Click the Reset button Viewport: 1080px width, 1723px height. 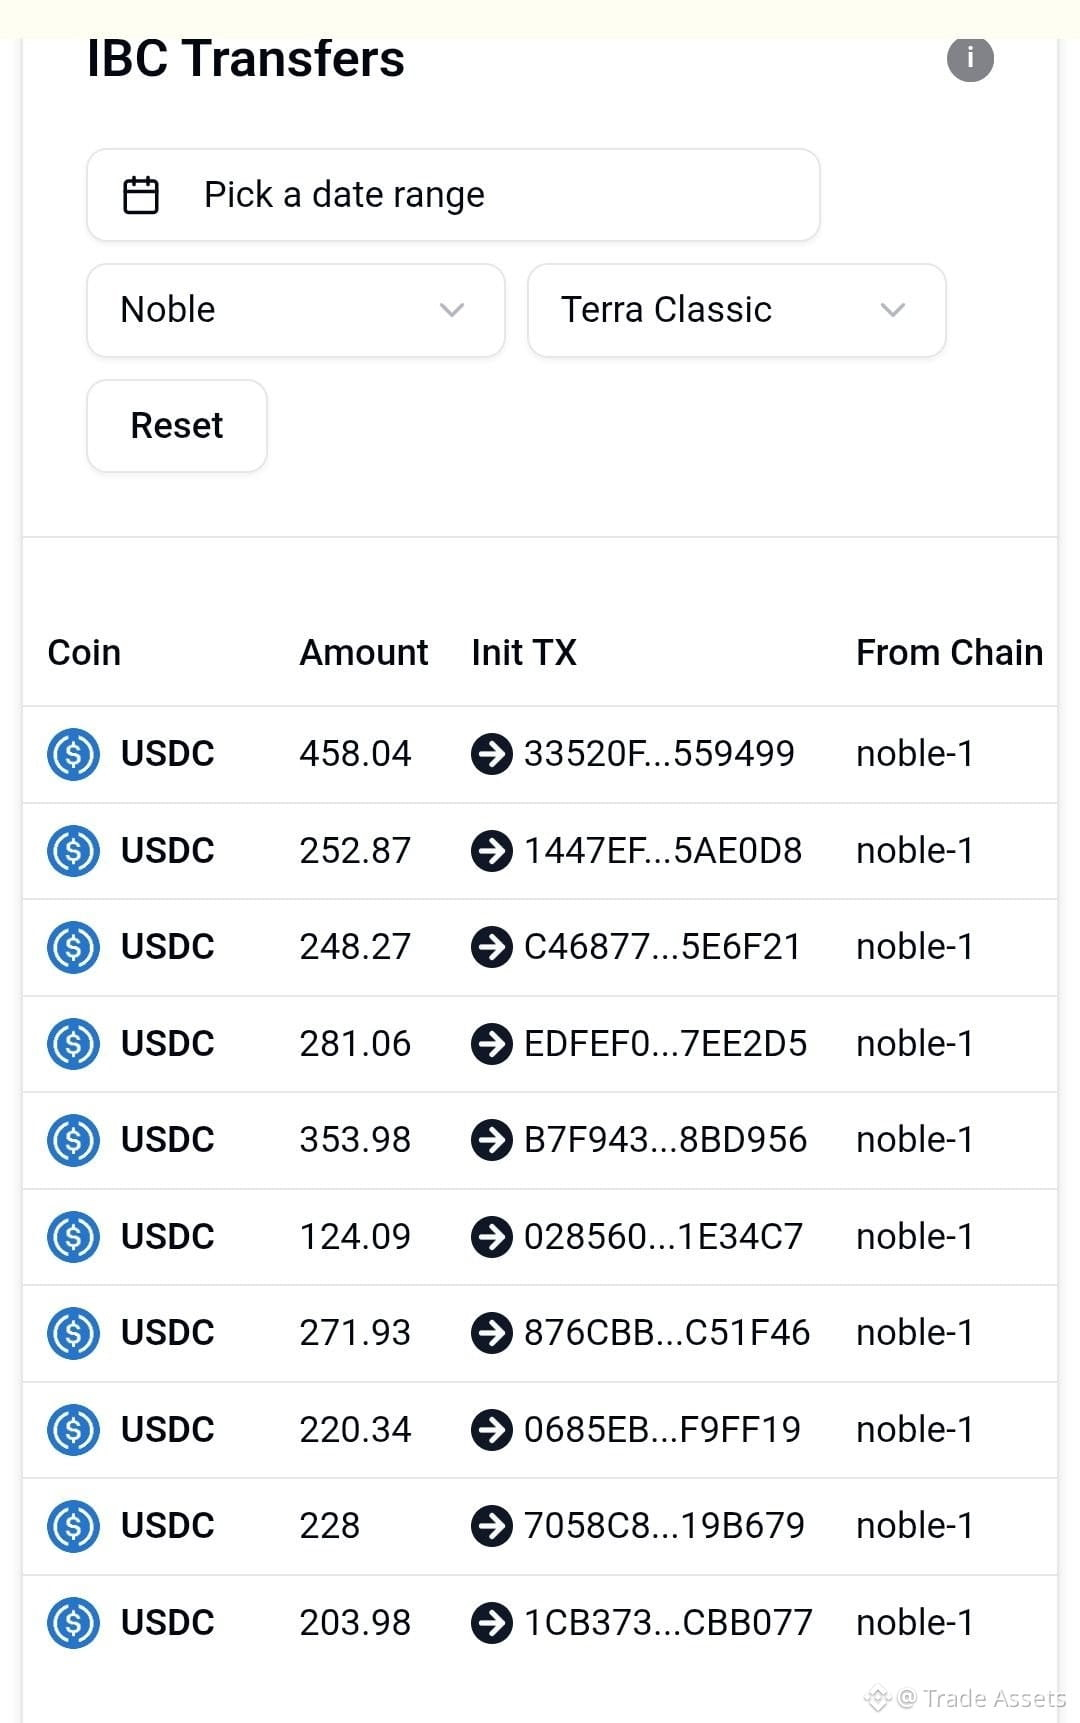point(177,426)
